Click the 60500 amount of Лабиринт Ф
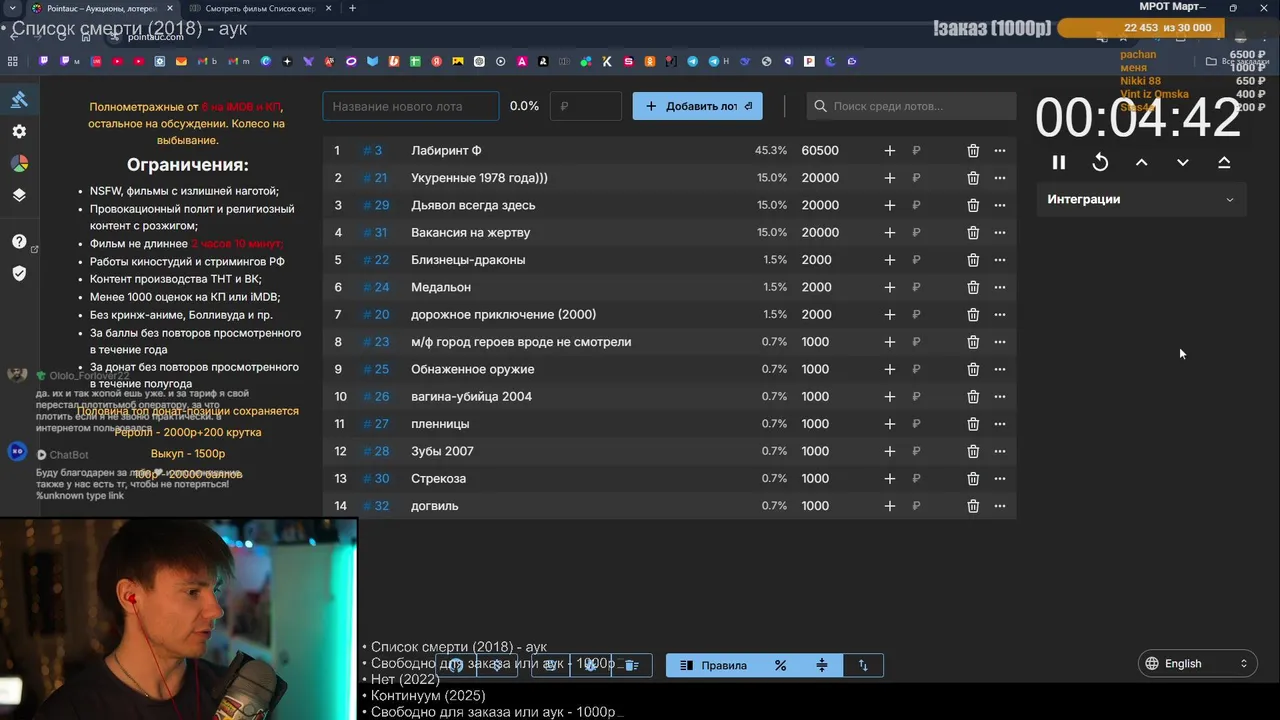The width and height of the screenshot is (1280, 720). (x=820, y=150)
